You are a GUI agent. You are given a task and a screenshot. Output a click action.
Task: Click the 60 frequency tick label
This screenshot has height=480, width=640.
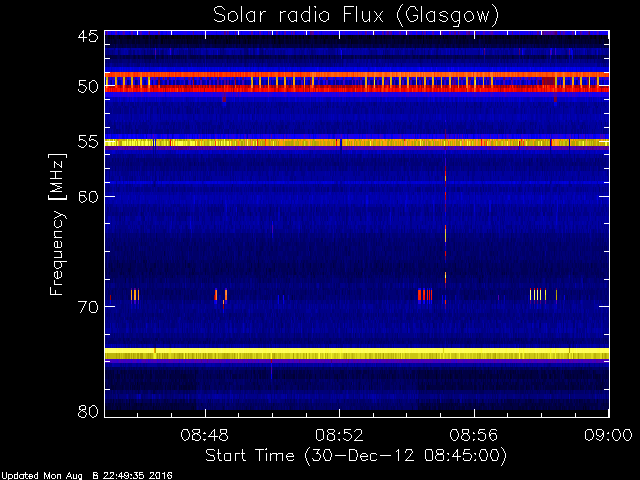pyautogui.click(x=88, y=197)
